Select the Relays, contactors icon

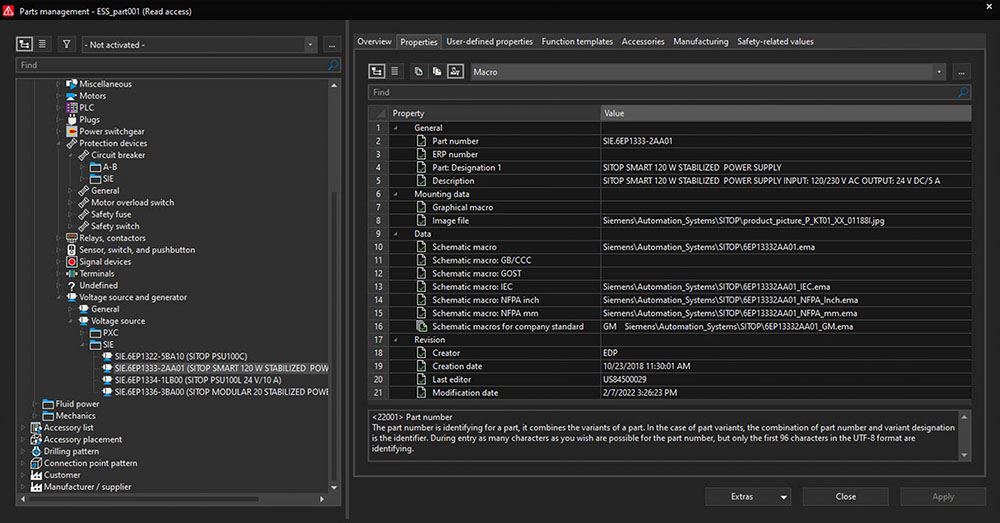coord(71,238)
